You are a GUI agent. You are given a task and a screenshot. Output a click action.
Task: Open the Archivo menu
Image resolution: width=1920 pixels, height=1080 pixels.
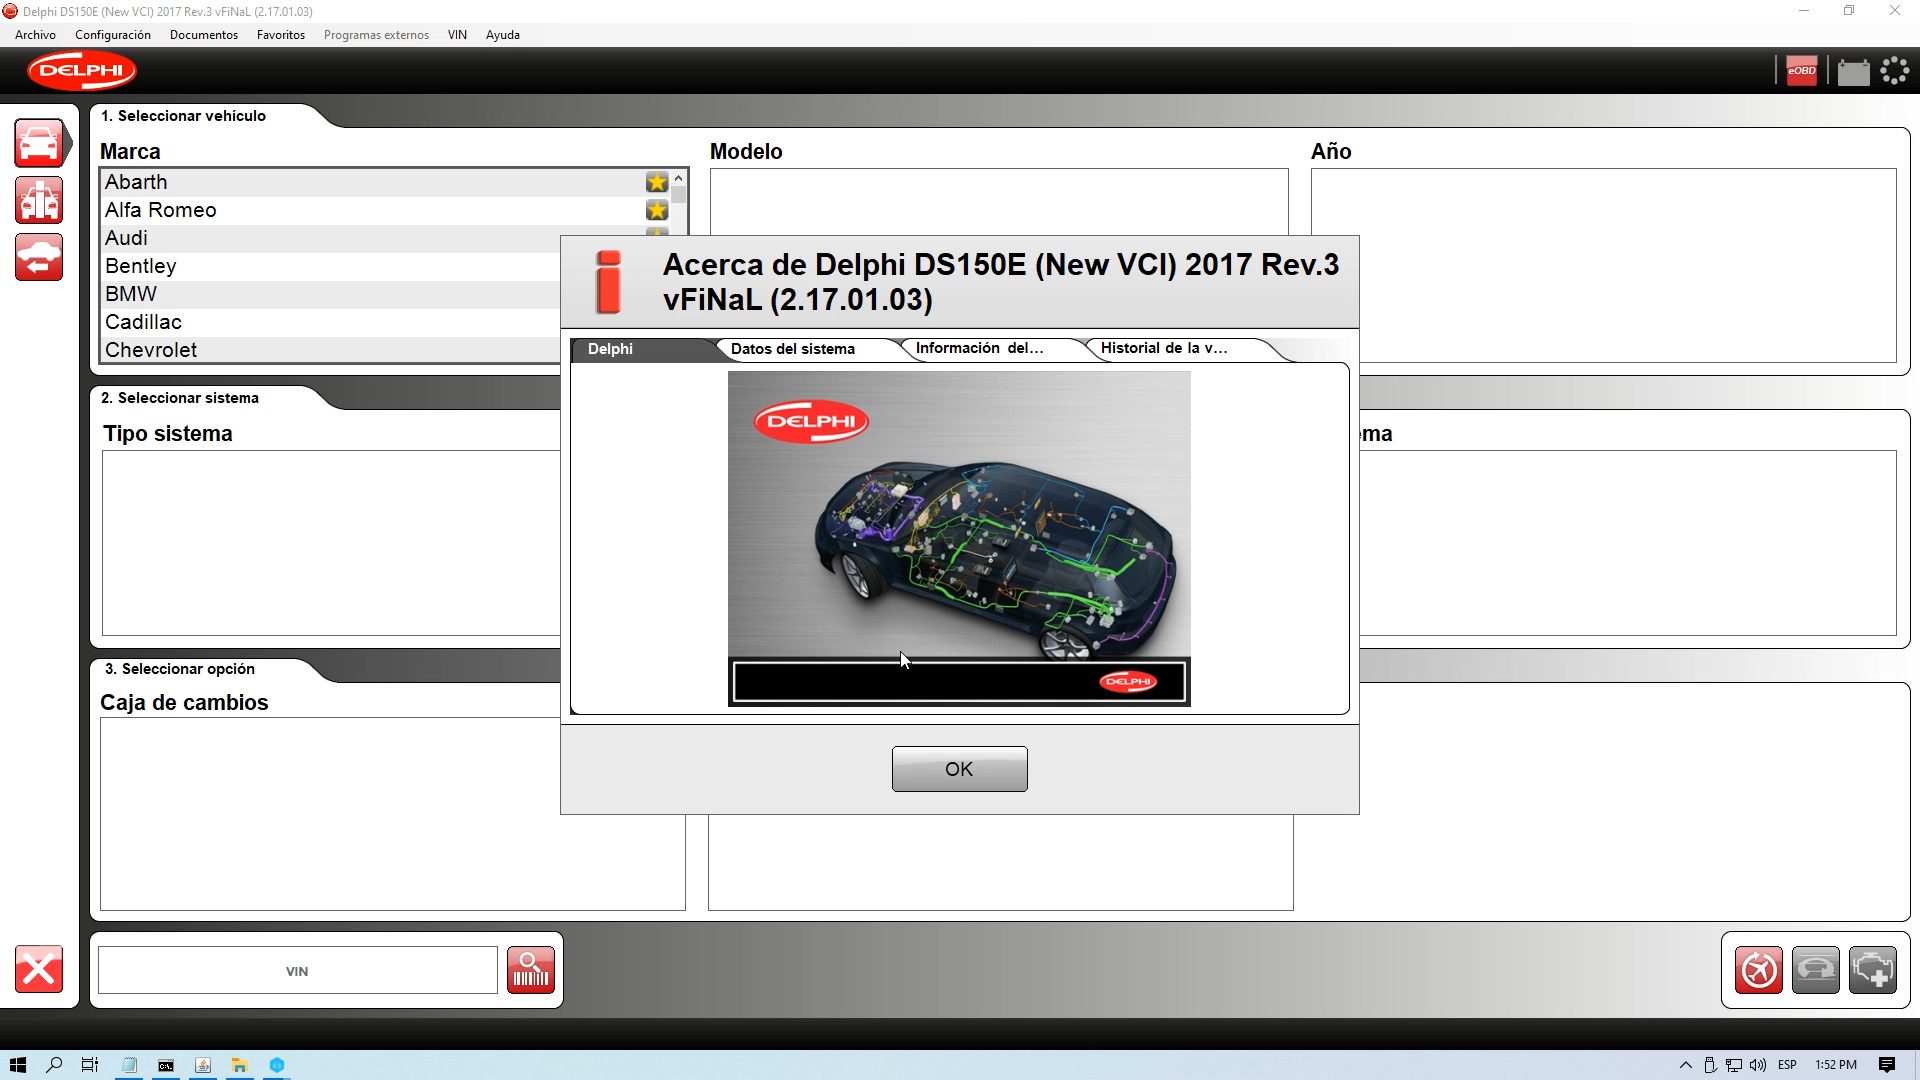[35, 34]
